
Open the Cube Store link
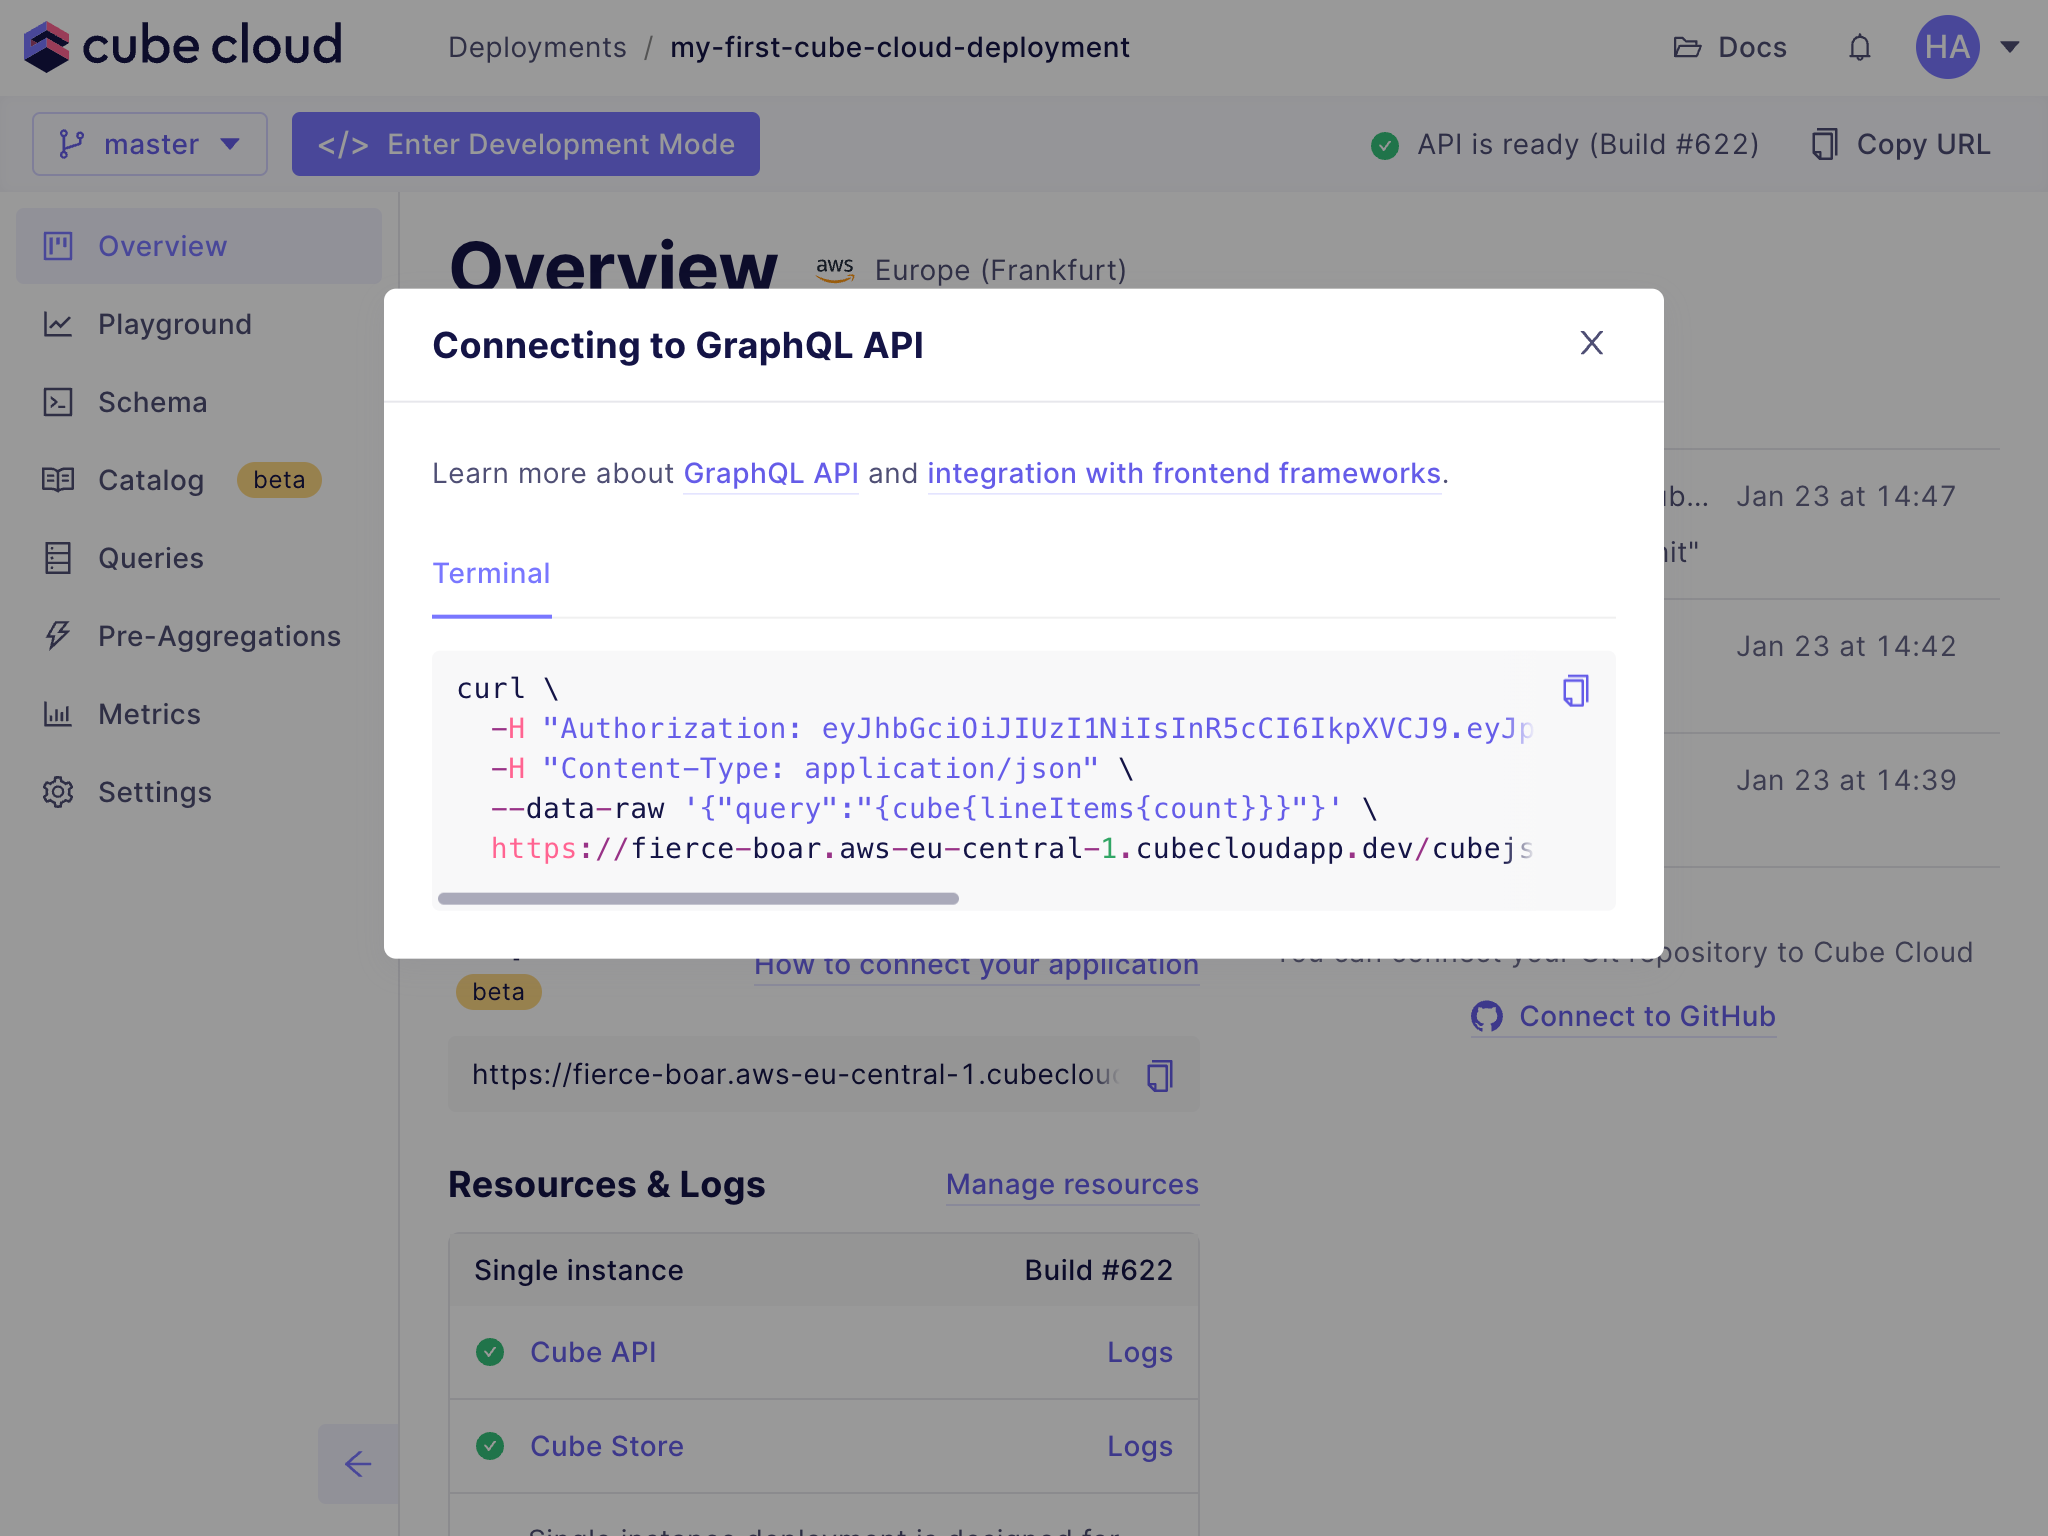click(607, 1446)
